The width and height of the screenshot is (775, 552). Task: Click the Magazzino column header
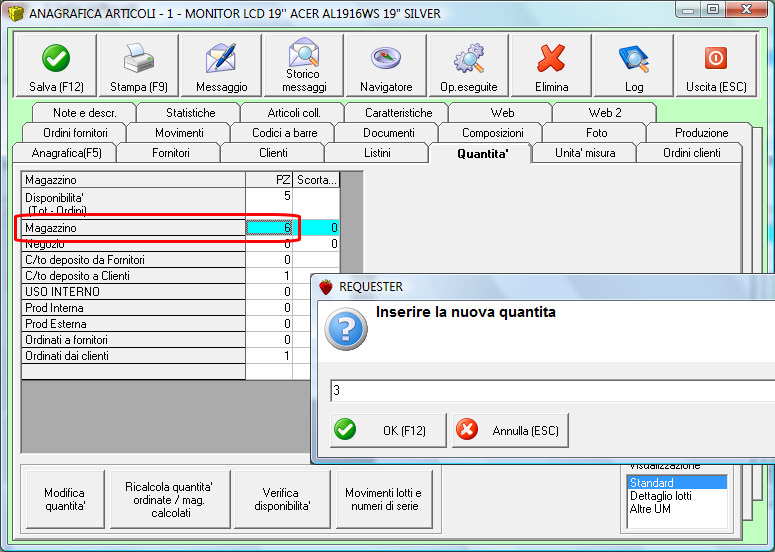click(133, 180)
